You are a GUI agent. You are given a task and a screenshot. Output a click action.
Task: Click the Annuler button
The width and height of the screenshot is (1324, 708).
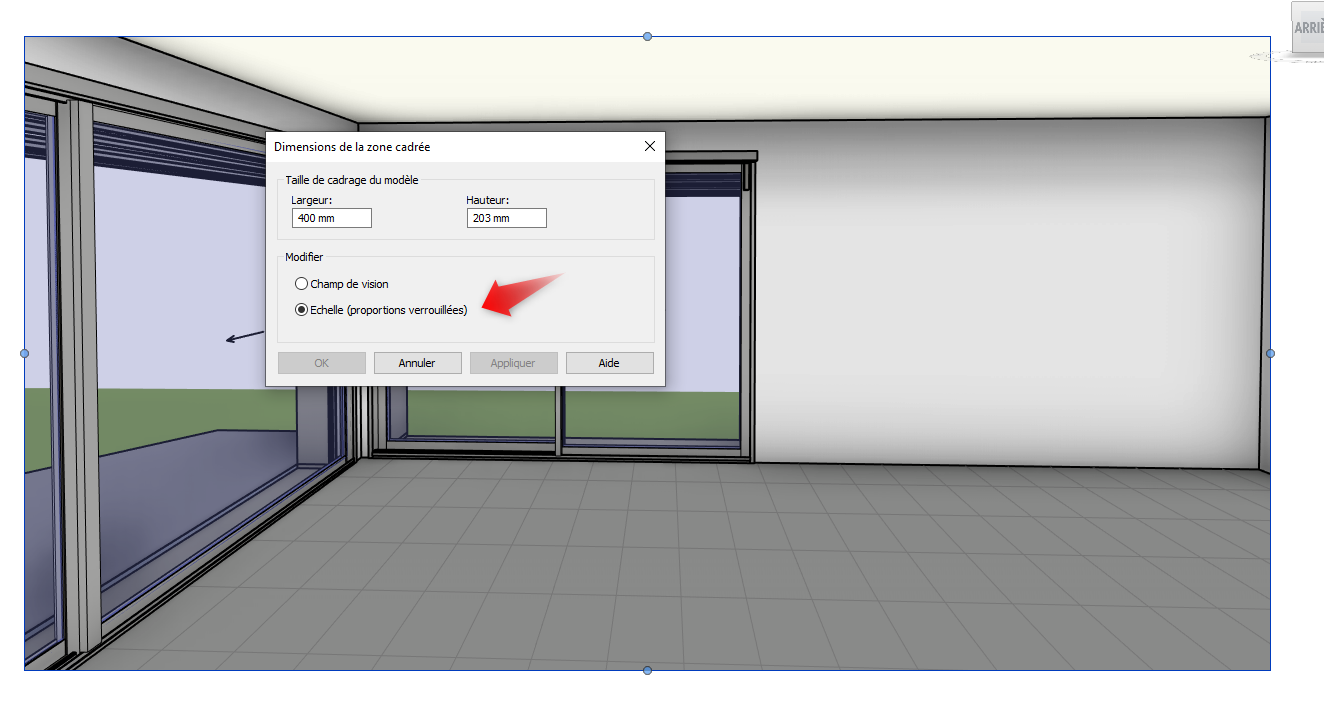417,363
